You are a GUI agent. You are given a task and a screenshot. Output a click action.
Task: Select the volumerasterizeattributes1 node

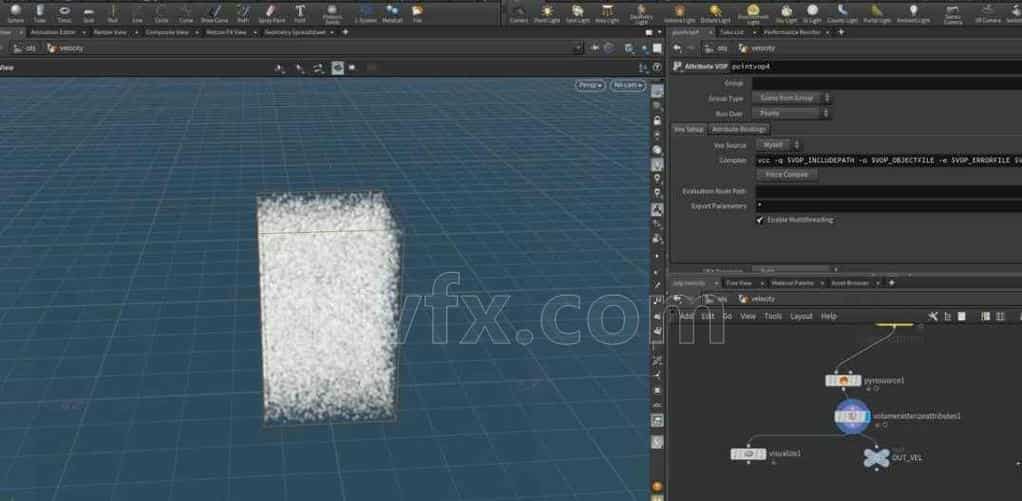click(x=851, y=415)
